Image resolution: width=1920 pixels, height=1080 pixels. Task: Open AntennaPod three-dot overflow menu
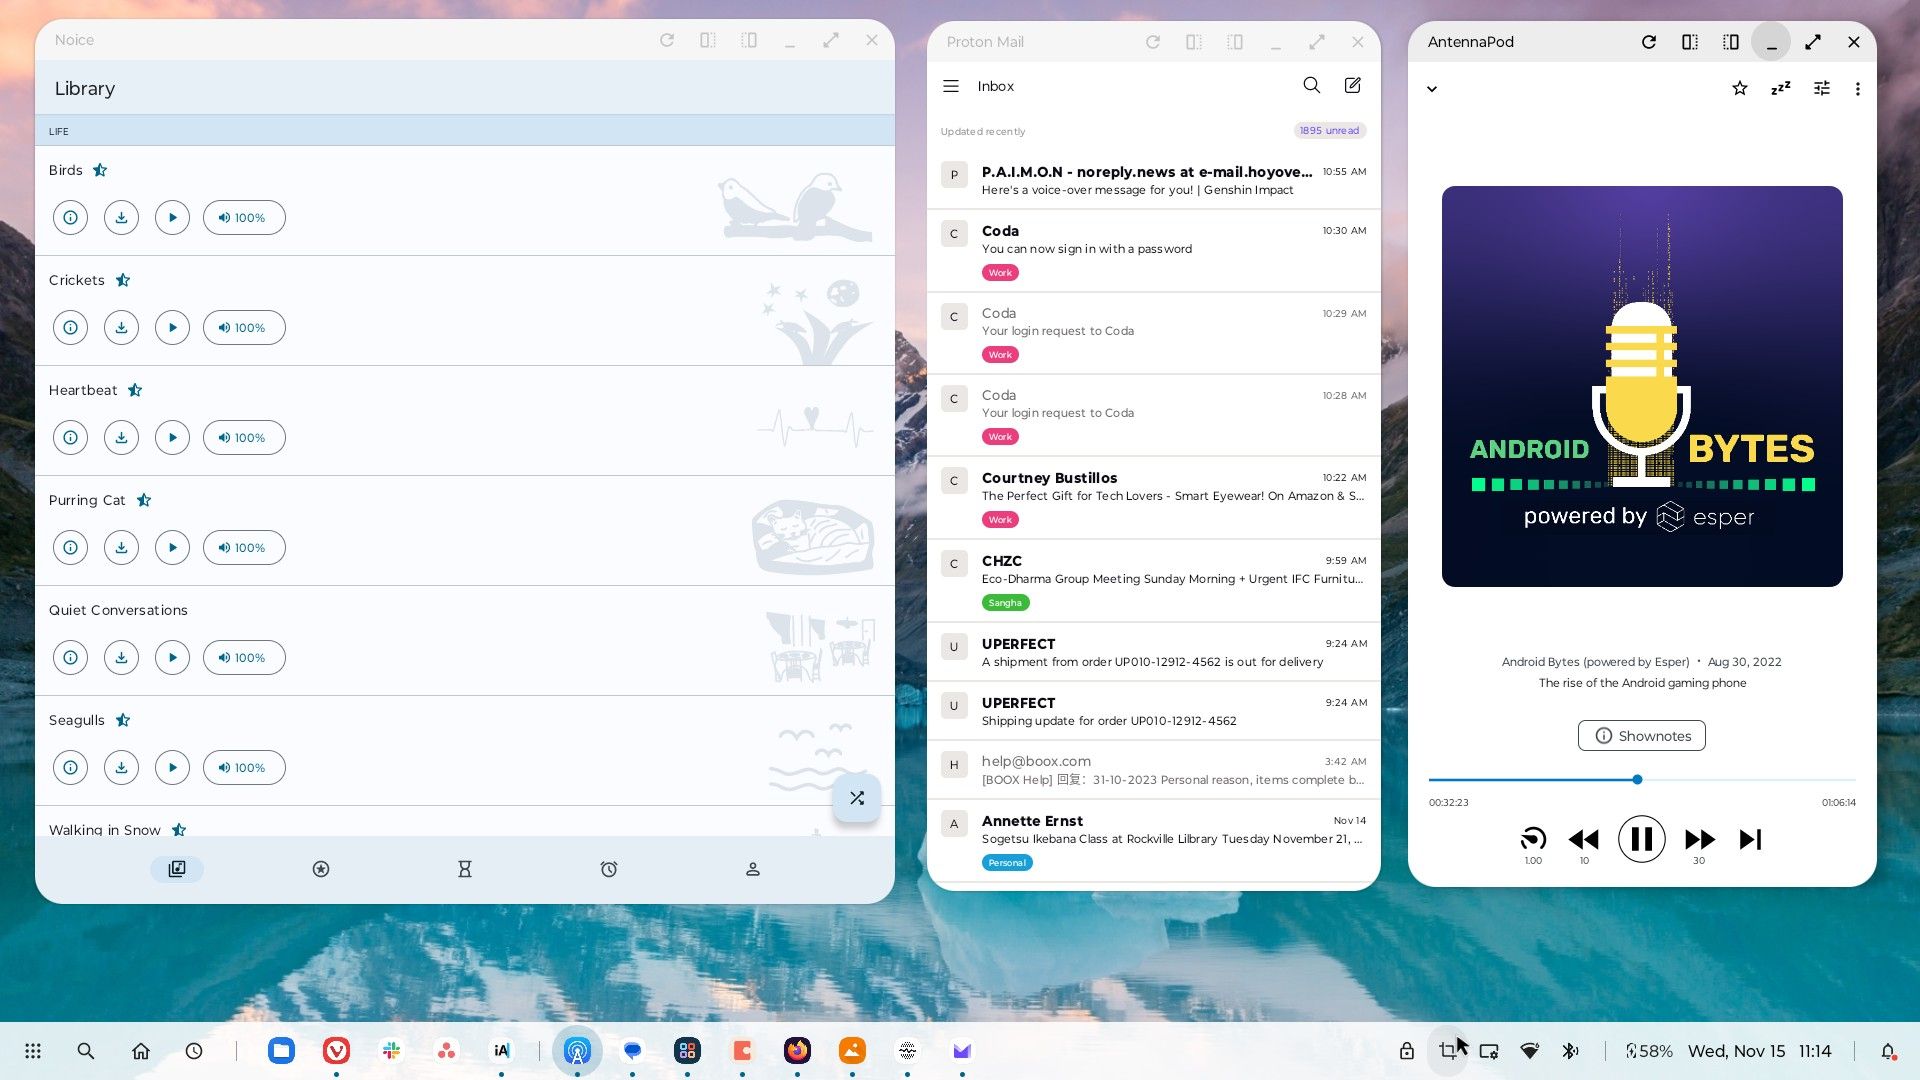(x=1857, y=89)
